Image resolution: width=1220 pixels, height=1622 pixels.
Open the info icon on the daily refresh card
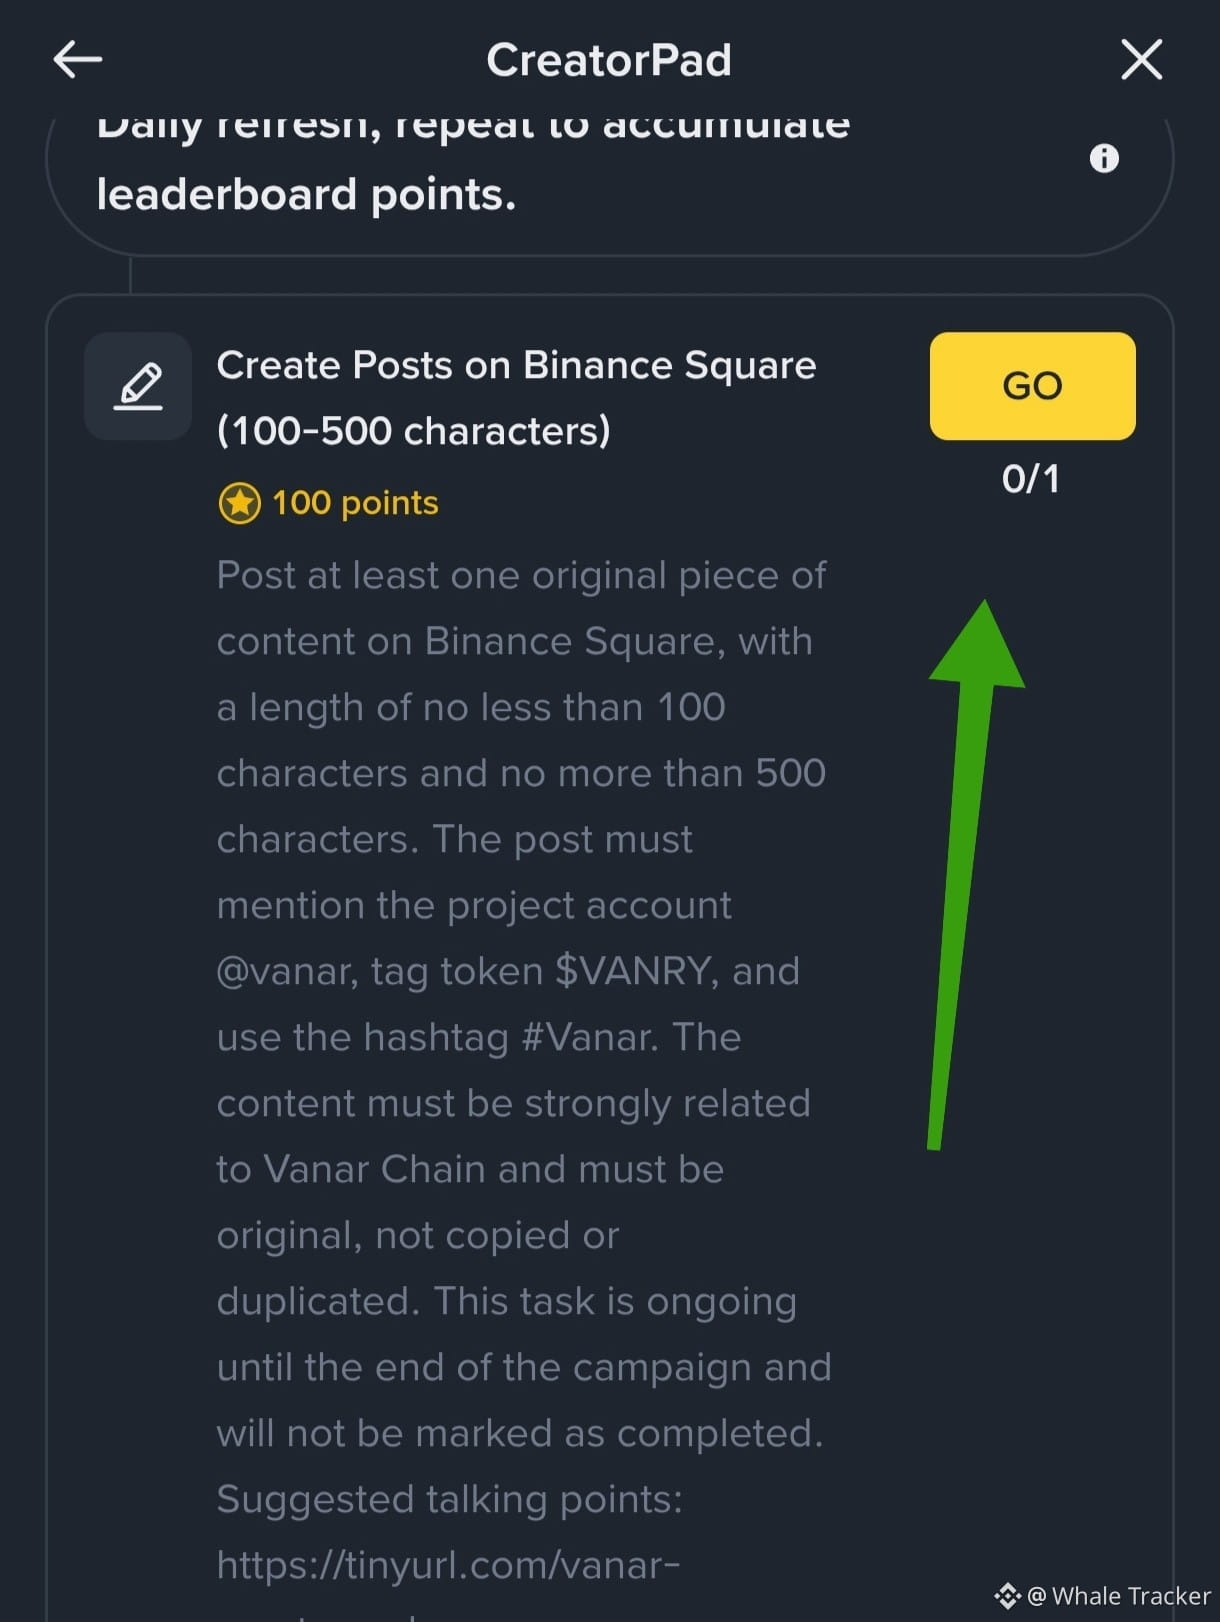[1104, 158]
